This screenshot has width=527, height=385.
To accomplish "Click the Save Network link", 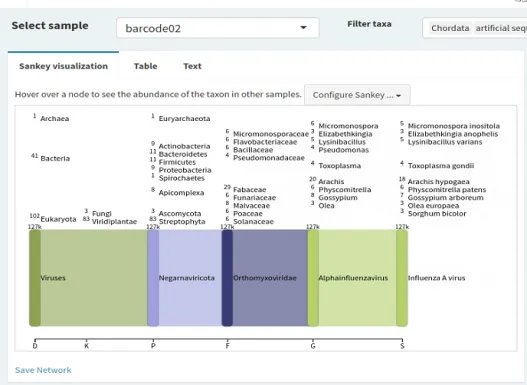I will pyautogui.click(x=43, y=370).
